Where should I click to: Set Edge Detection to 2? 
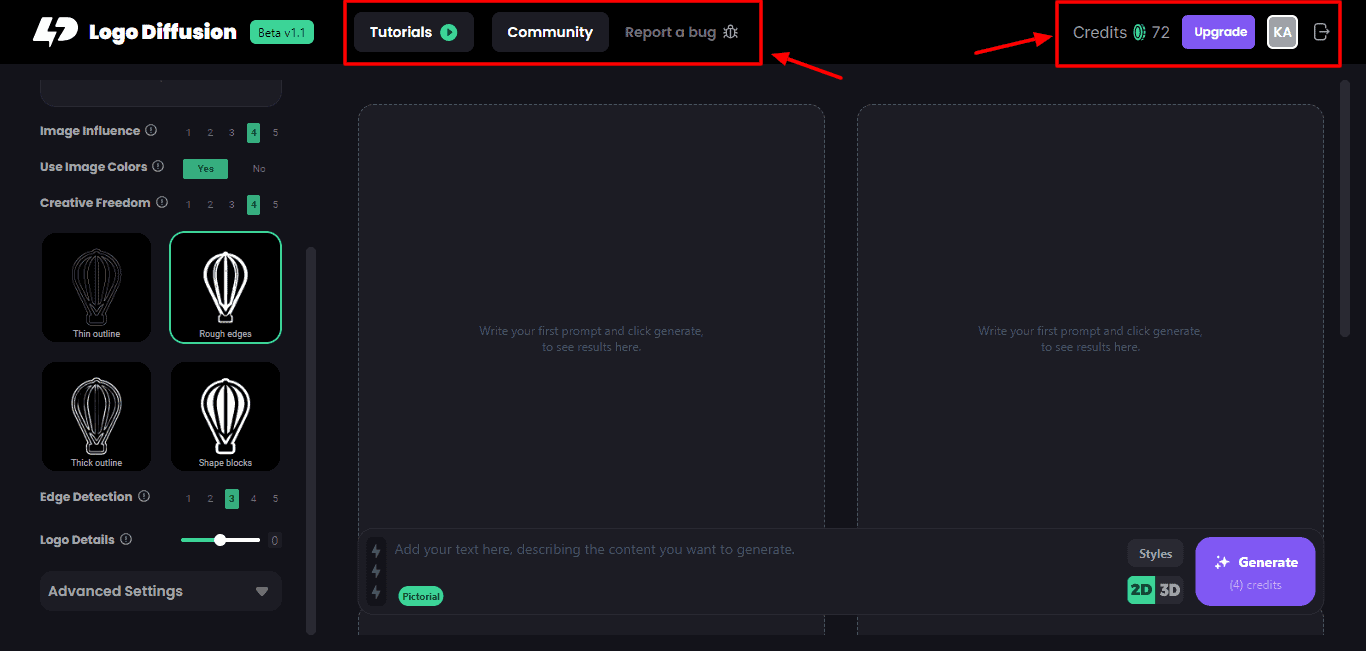click(x=210, y=499)
